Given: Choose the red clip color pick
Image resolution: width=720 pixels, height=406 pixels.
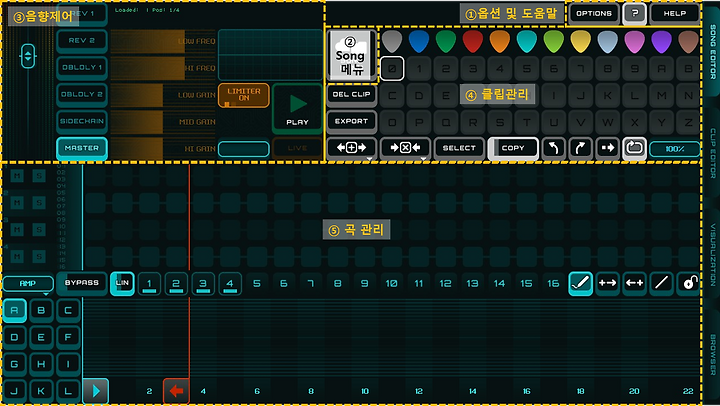Looking at the screenshot, I should (472, 41).
